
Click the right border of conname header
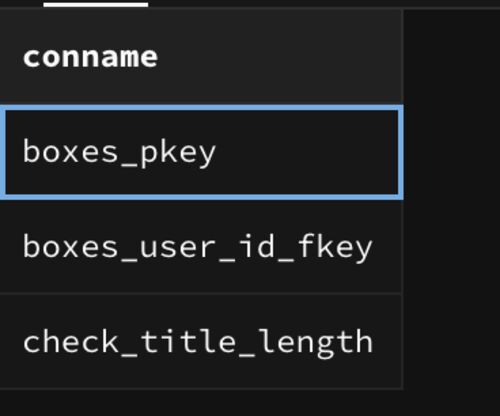403,57
